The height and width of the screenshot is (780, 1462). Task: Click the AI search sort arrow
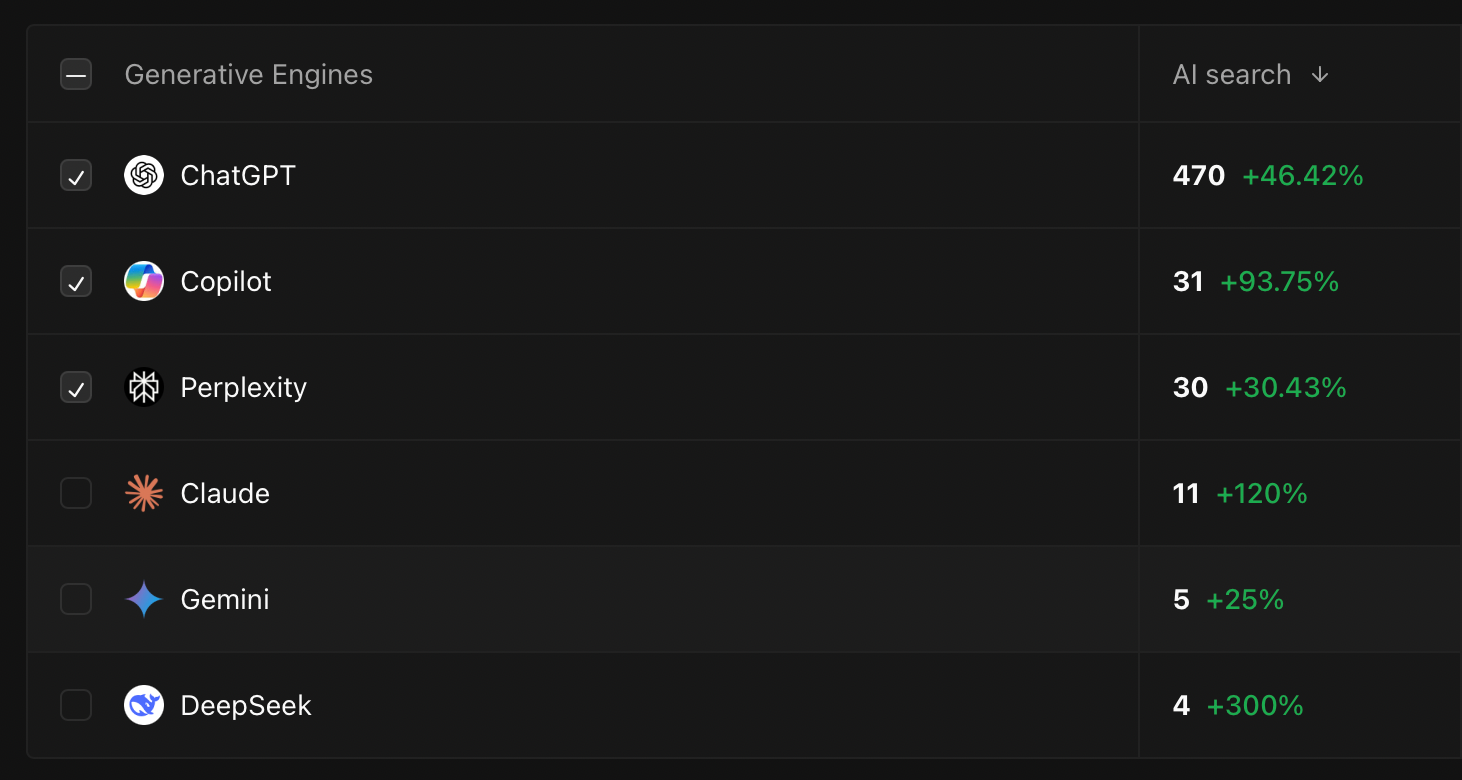(x=1320, y=75)
